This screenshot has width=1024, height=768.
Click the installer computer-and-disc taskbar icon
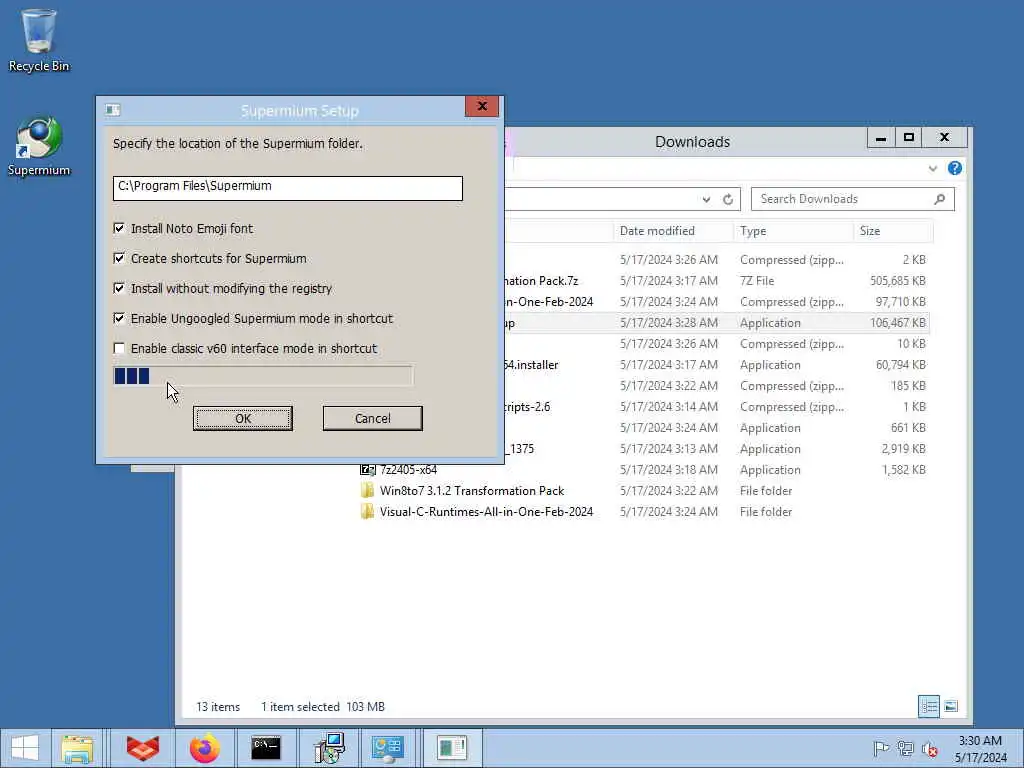click(328, 748)
